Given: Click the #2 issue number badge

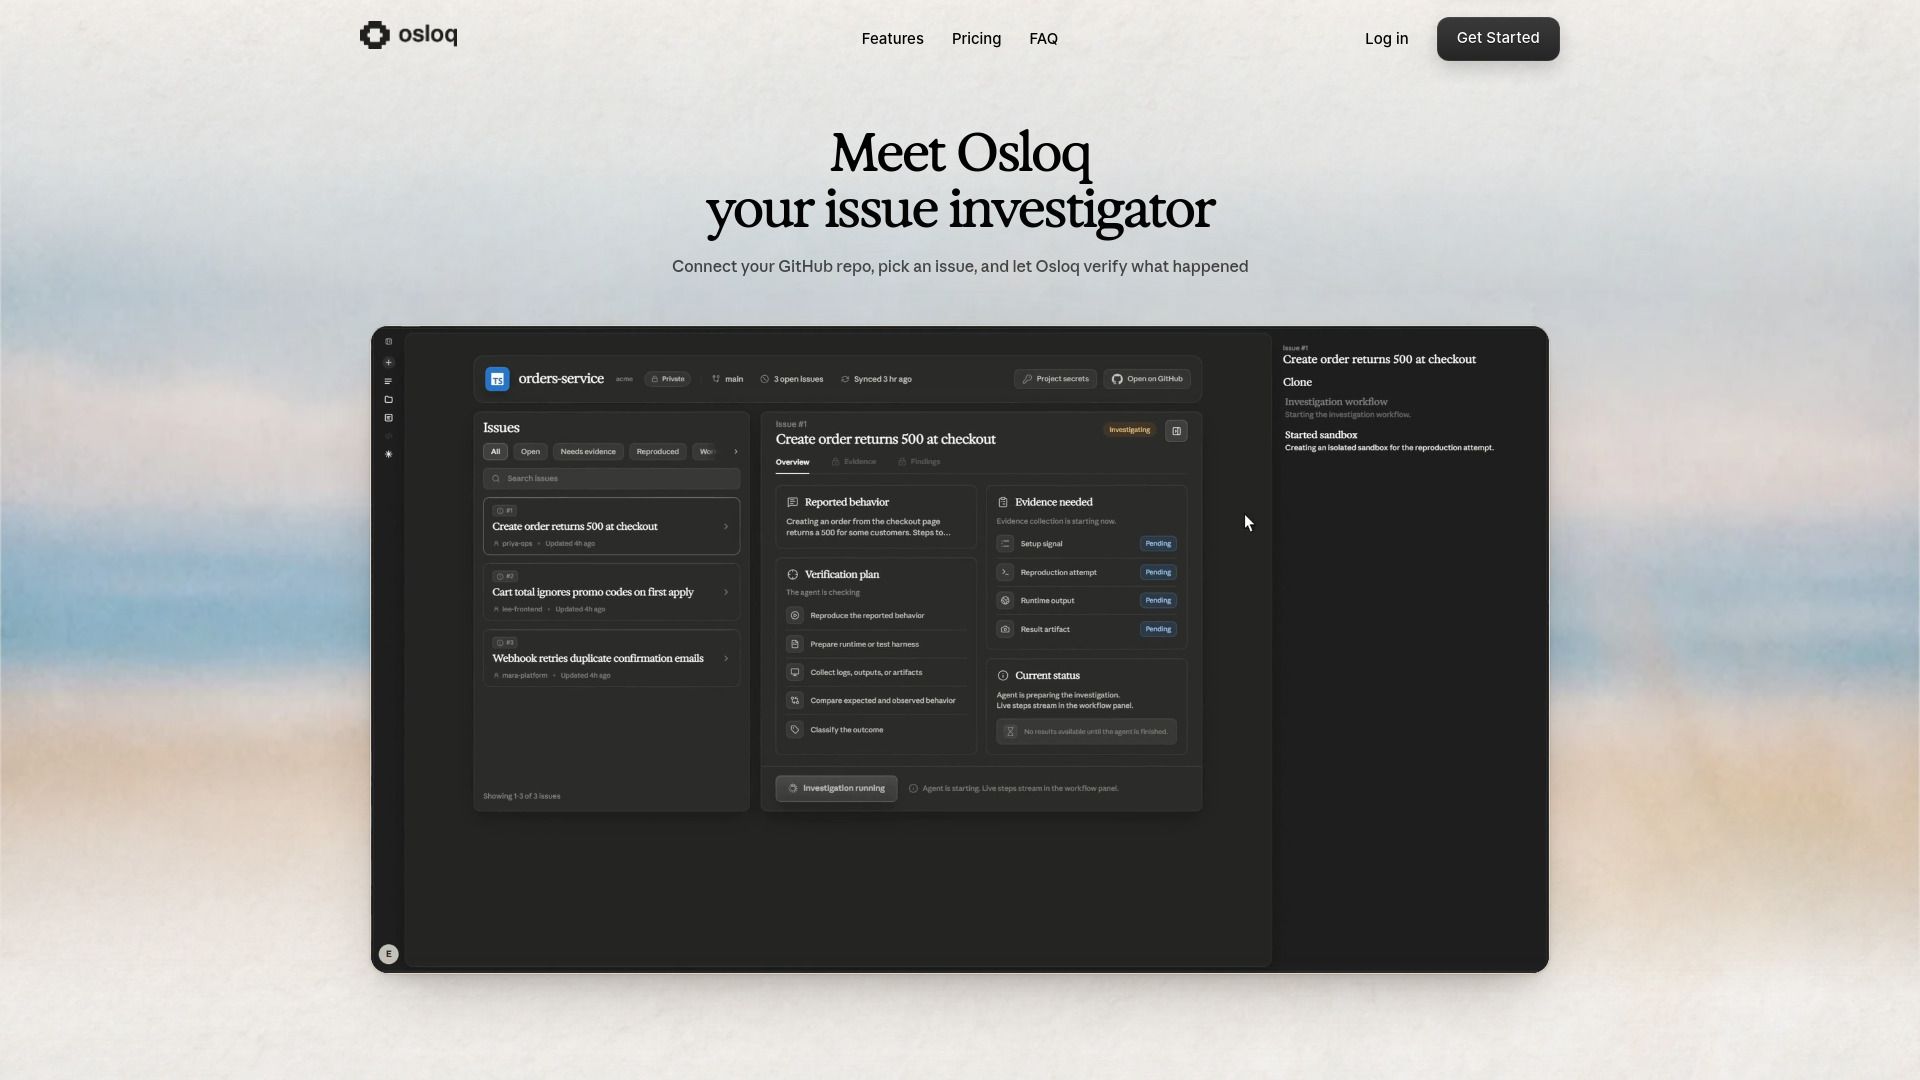Looking at the screenshot, I should tap(505, 577).
